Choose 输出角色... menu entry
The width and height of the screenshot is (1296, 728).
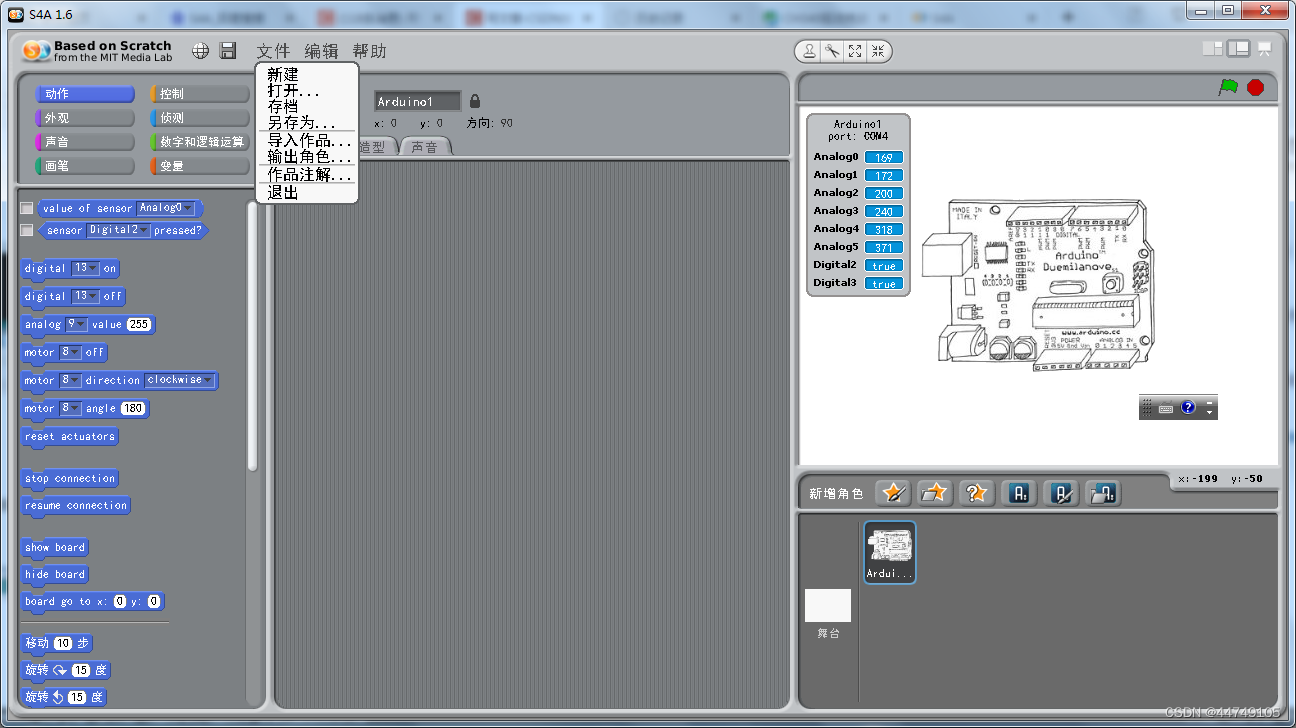[307, 157]
